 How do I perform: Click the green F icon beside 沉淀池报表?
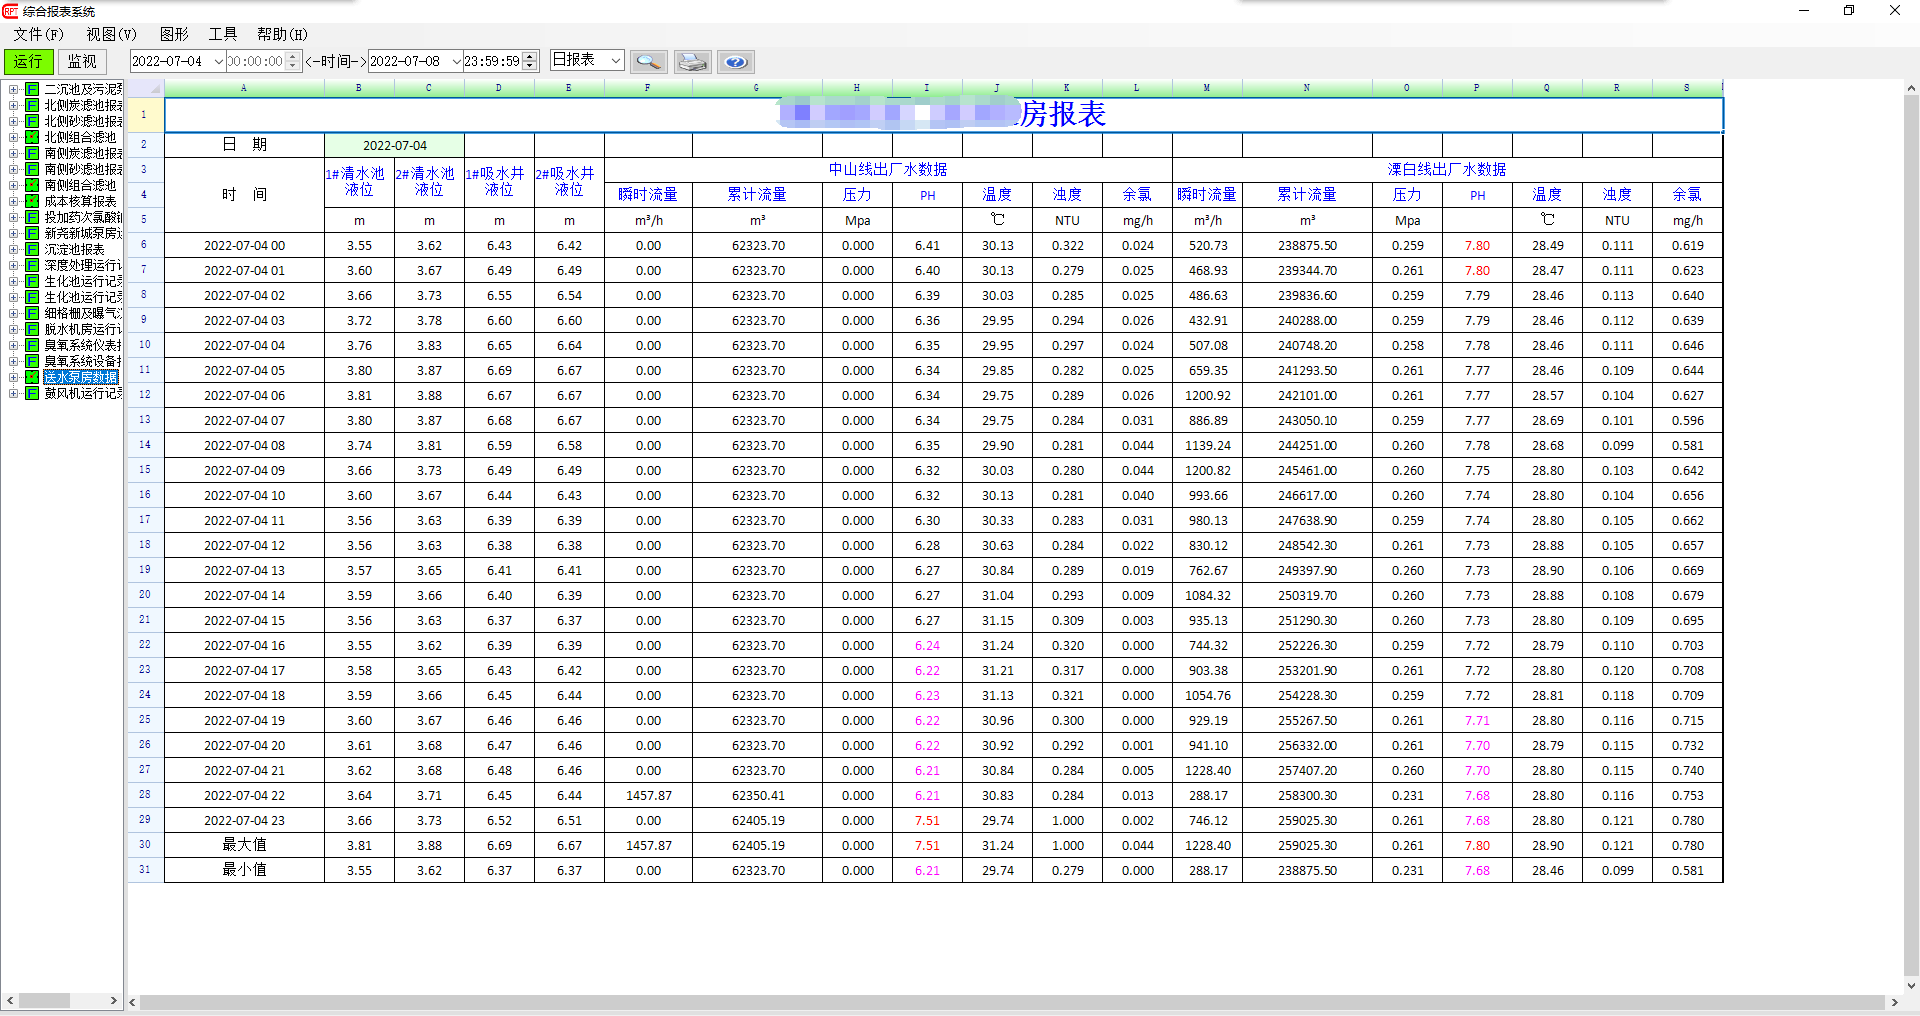pos(32,249)
